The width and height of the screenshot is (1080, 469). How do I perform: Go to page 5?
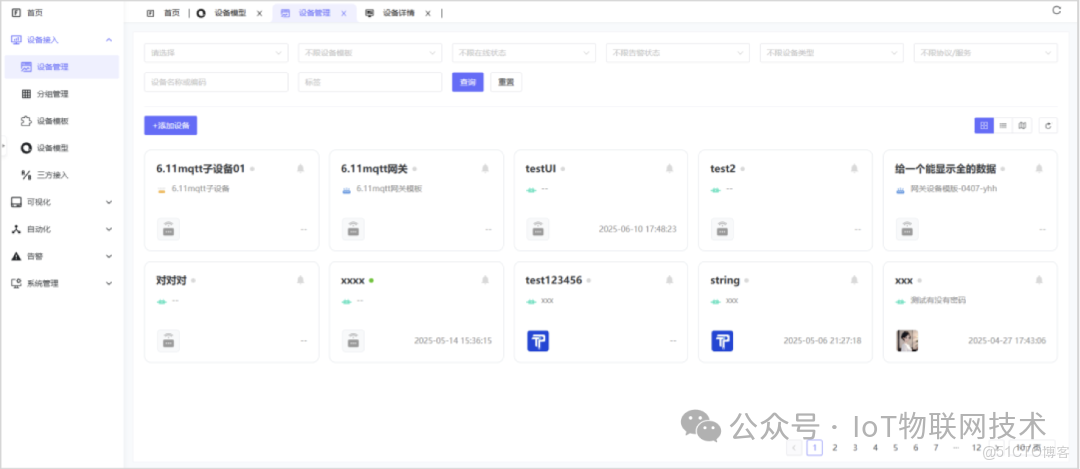tap(895, 448)
